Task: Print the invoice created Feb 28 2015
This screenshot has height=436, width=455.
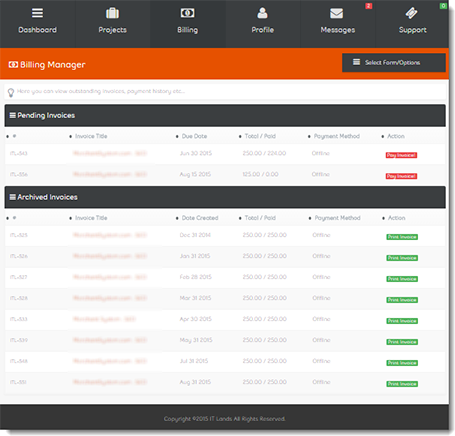Action: tap(402, 279)
